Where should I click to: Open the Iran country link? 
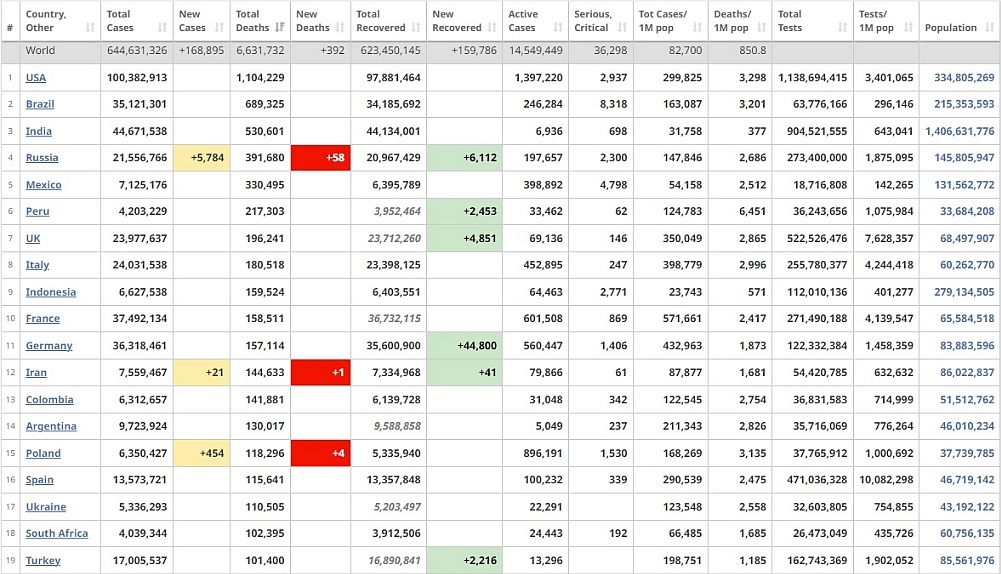click(x=36, y=372)
